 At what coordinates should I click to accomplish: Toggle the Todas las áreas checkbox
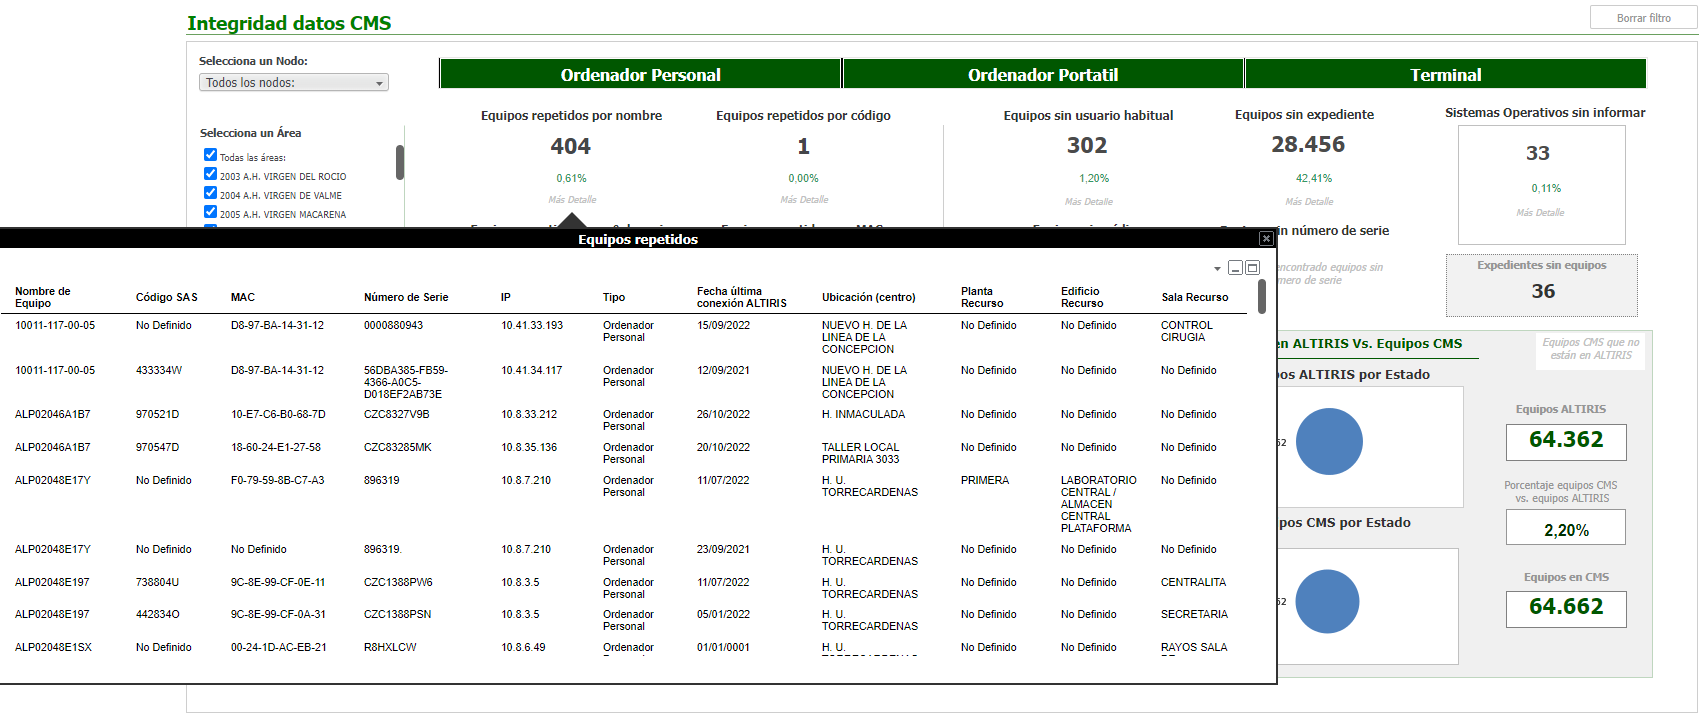coord(210,155)
